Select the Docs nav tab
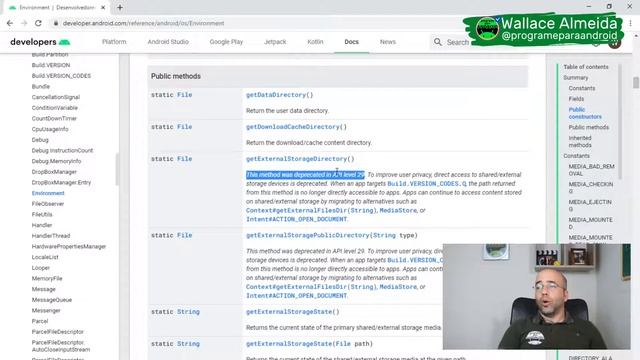The width and height of the screenshot is (640, 360). (x=351, y=42)
